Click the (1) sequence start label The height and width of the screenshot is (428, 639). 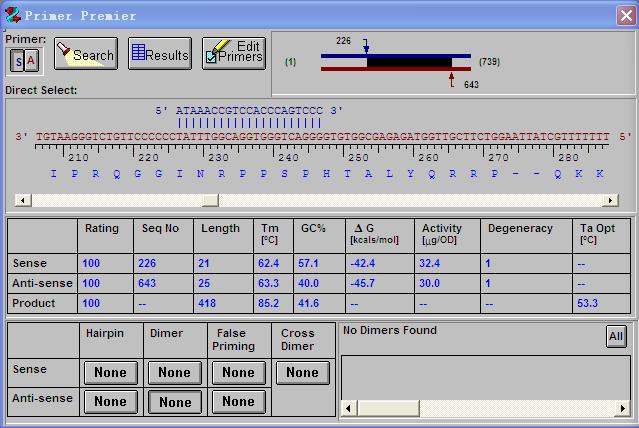coord(291,62)
